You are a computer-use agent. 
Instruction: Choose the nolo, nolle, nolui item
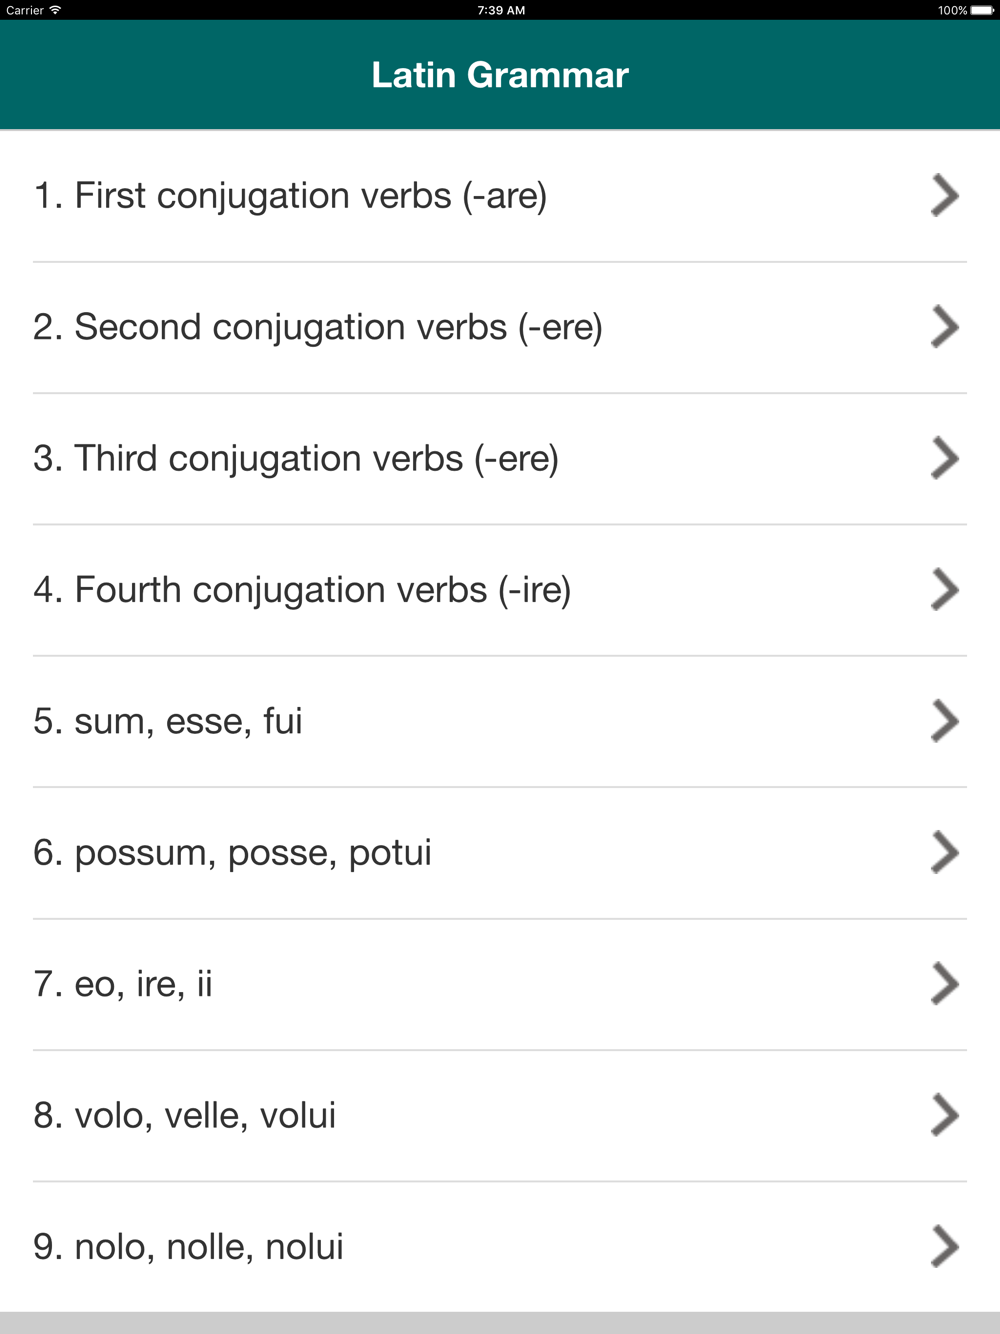coord(500,1247)
